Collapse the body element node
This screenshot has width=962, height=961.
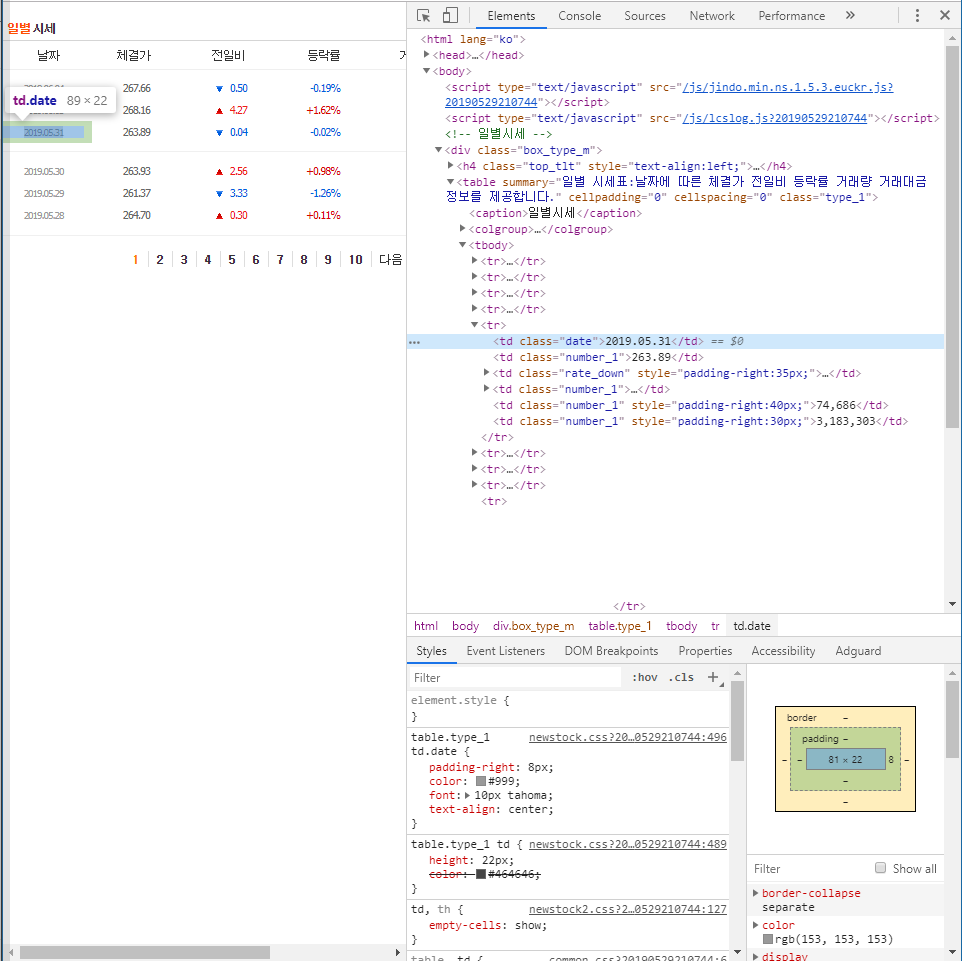pos(426,71)
